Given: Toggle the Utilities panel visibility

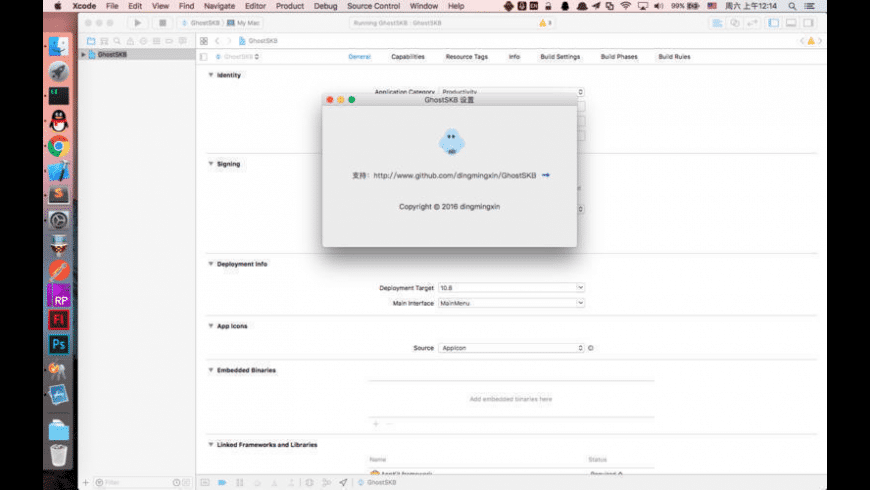Looking at the screenshot, I should [808, 23].
